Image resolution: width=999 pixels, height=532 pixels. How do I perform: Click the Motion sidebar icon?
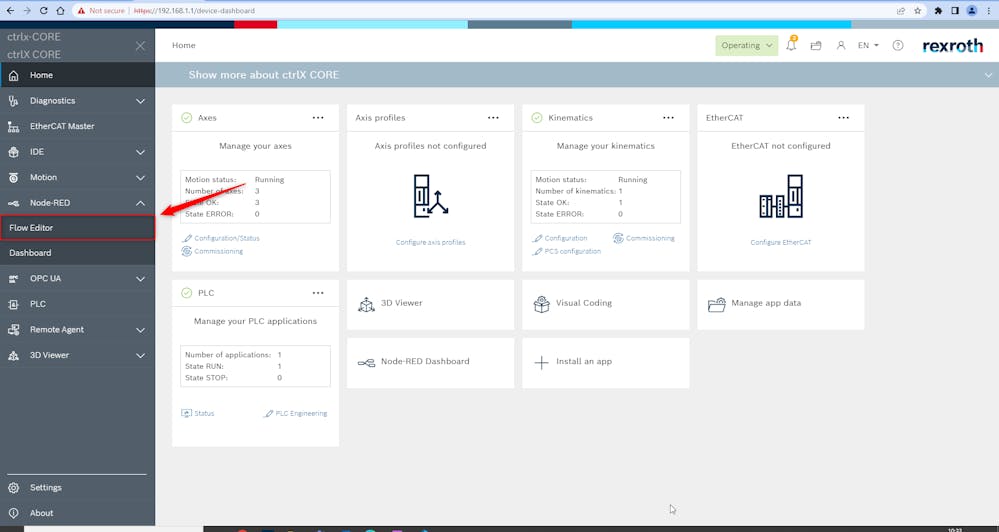tap(13, 178)
